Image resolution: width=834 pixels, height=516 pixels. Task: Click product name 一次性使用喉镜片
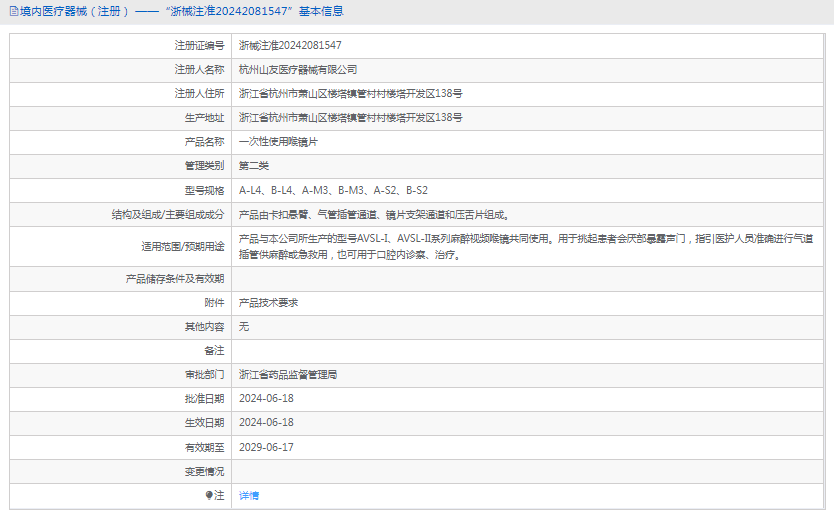pyautogui.click(x=278, y=142)
